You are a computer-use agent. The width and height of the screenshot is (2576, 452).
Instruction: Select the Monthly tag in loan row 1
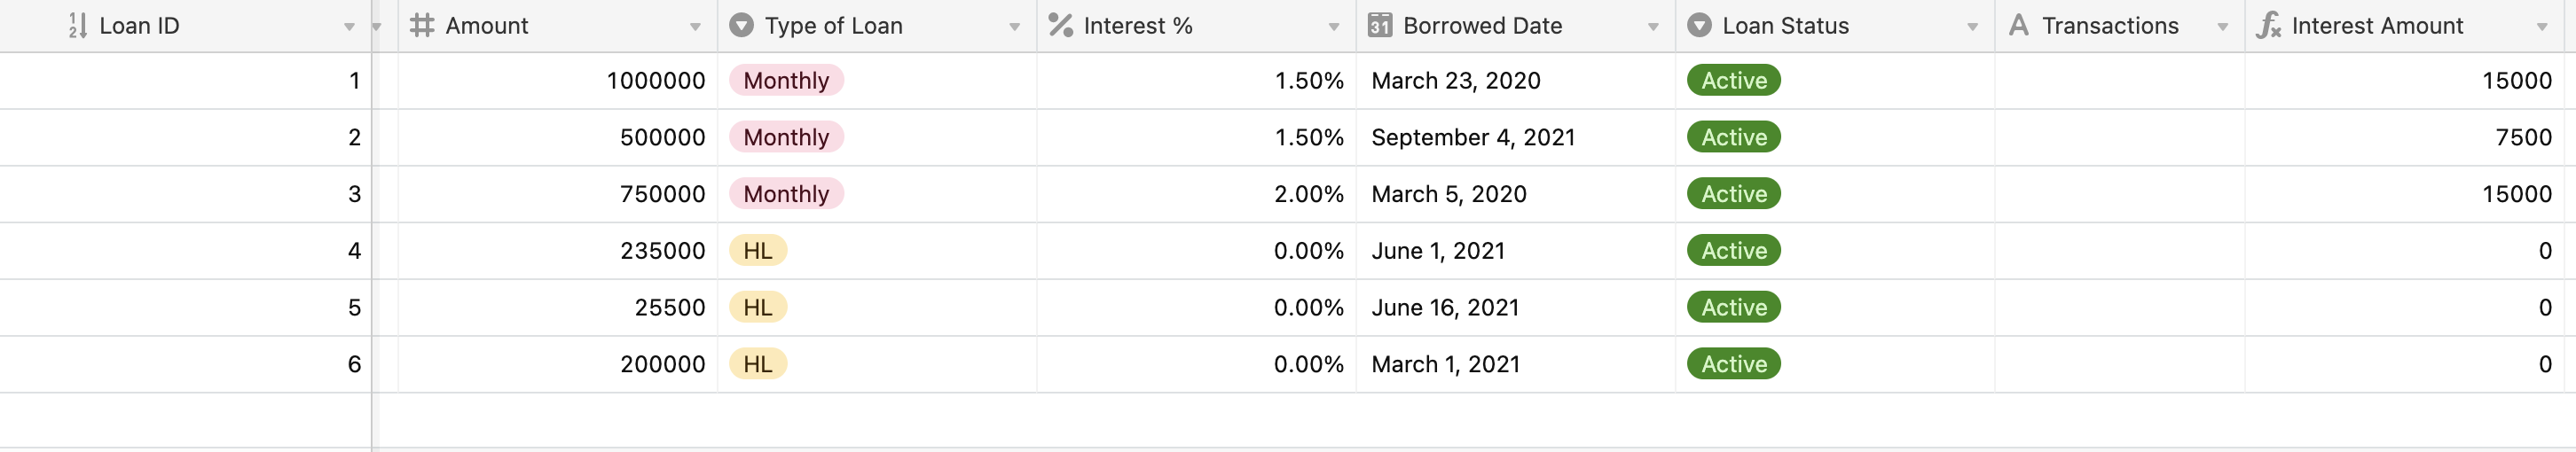point(786,80)
